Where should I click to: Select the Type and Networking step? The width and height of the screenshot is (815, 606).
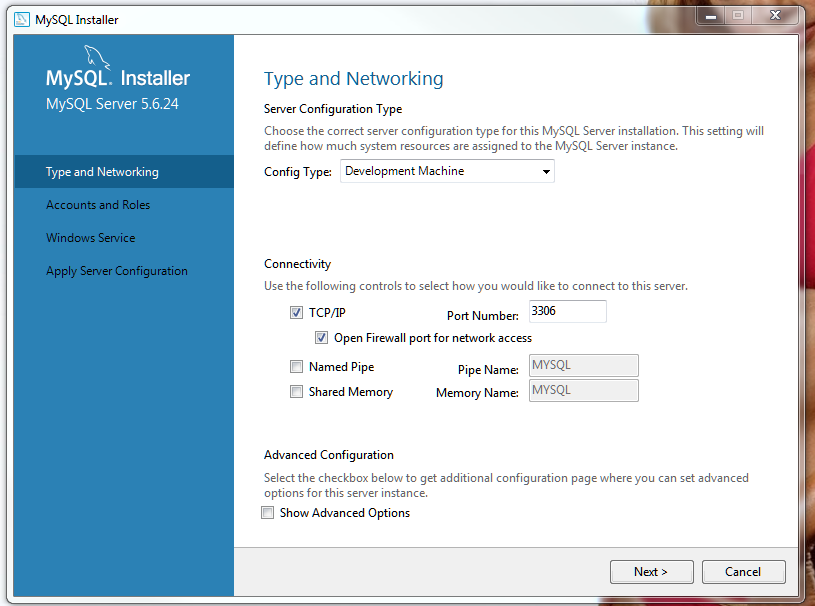coord(102,172)
